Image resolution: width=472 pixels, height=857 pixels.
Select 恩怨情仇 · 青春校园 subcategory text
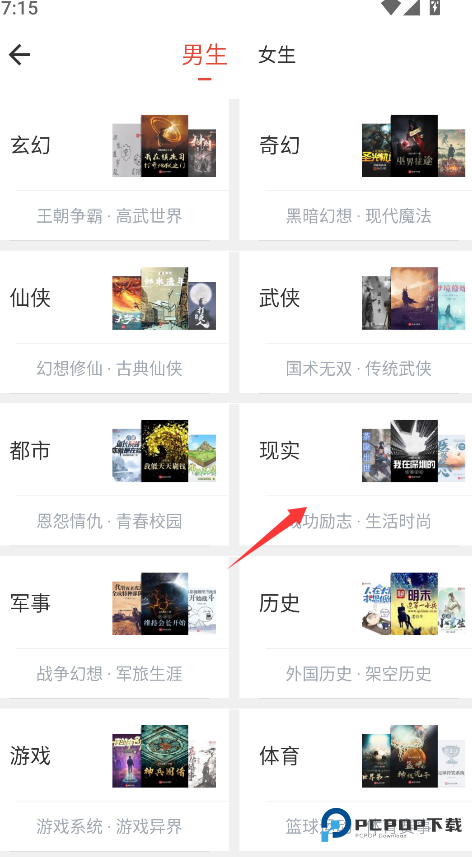tap(109, 521)
